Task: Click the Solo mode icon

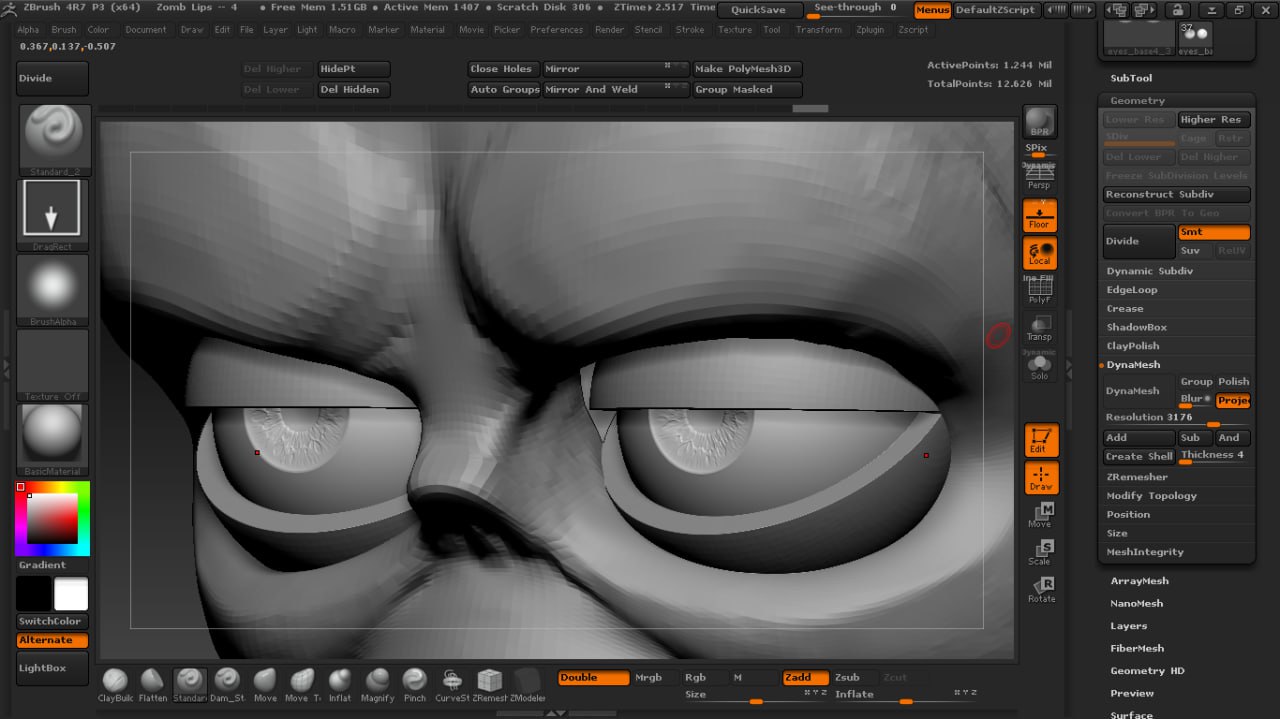Action: tap(1040, 365)
